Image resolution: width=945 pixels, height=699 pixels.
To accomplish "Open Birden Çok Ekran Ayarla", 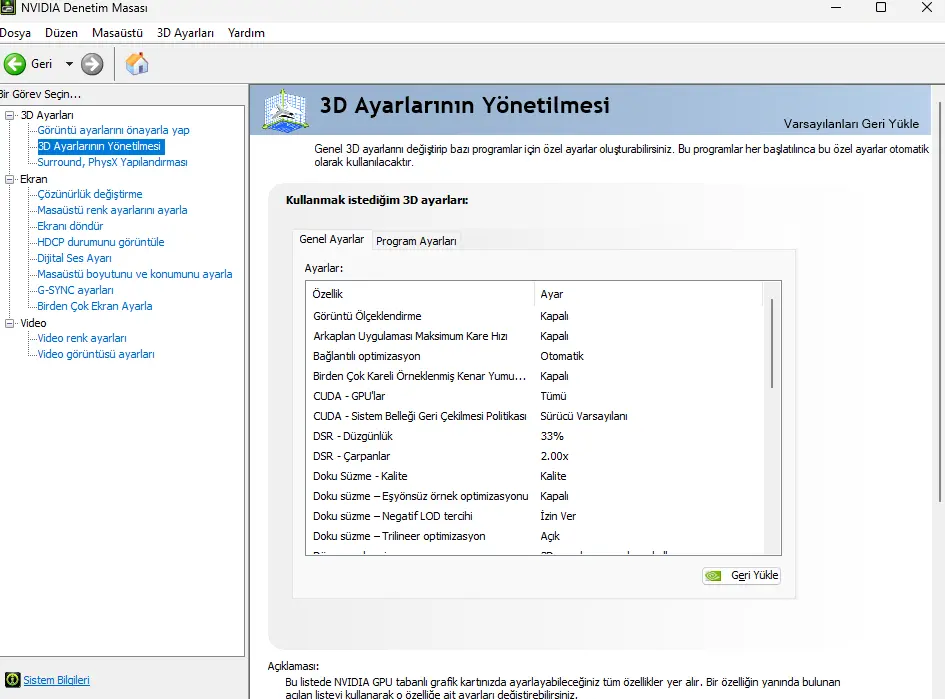I will (95, 306).
